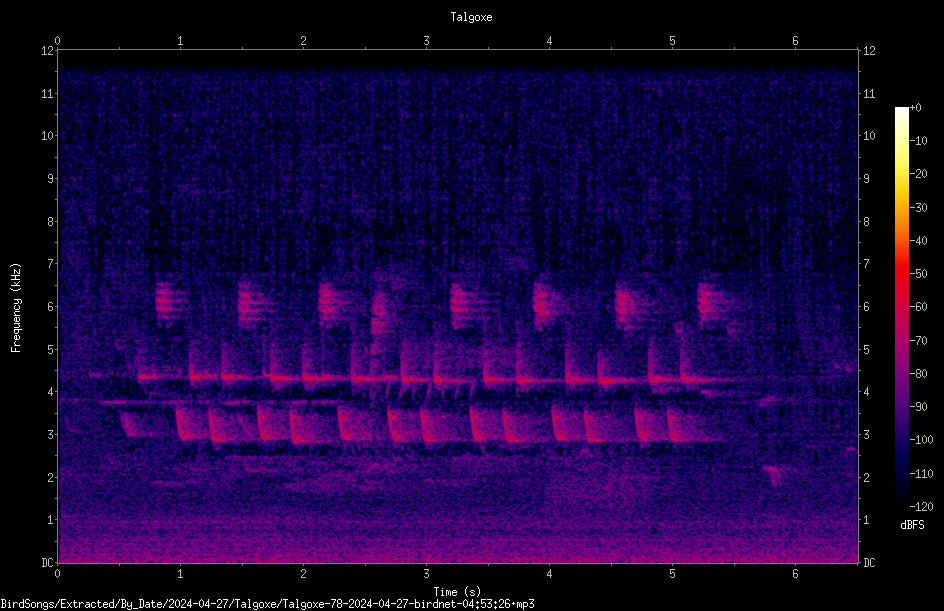Click the -120 label on color scale
944x611 pixels.
(921, 506)
